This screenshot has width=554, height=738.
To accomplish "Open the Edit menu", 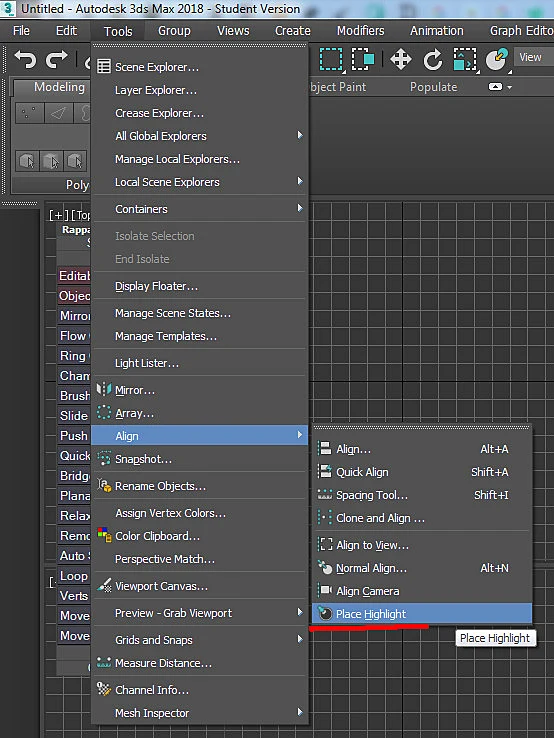I will [x=66, y=31].
